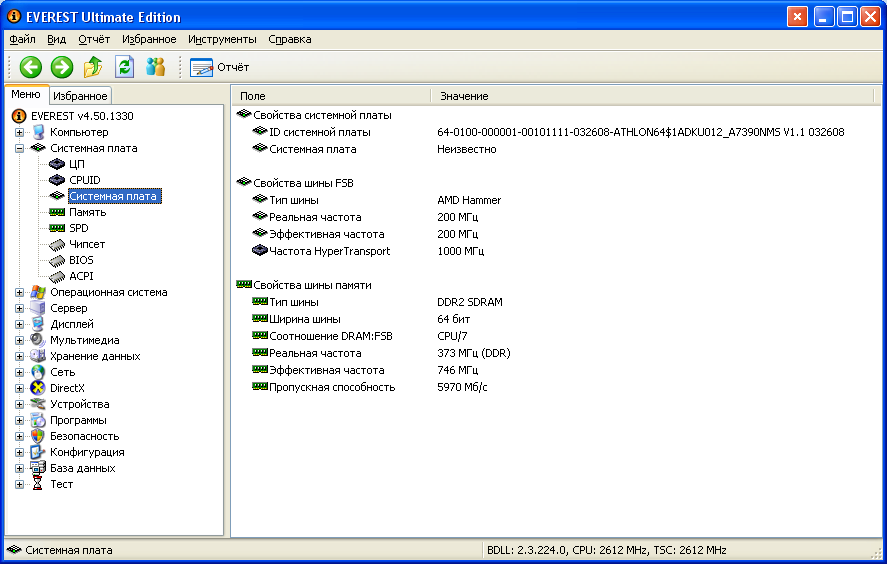Open the Файл menu

[23, 39]
